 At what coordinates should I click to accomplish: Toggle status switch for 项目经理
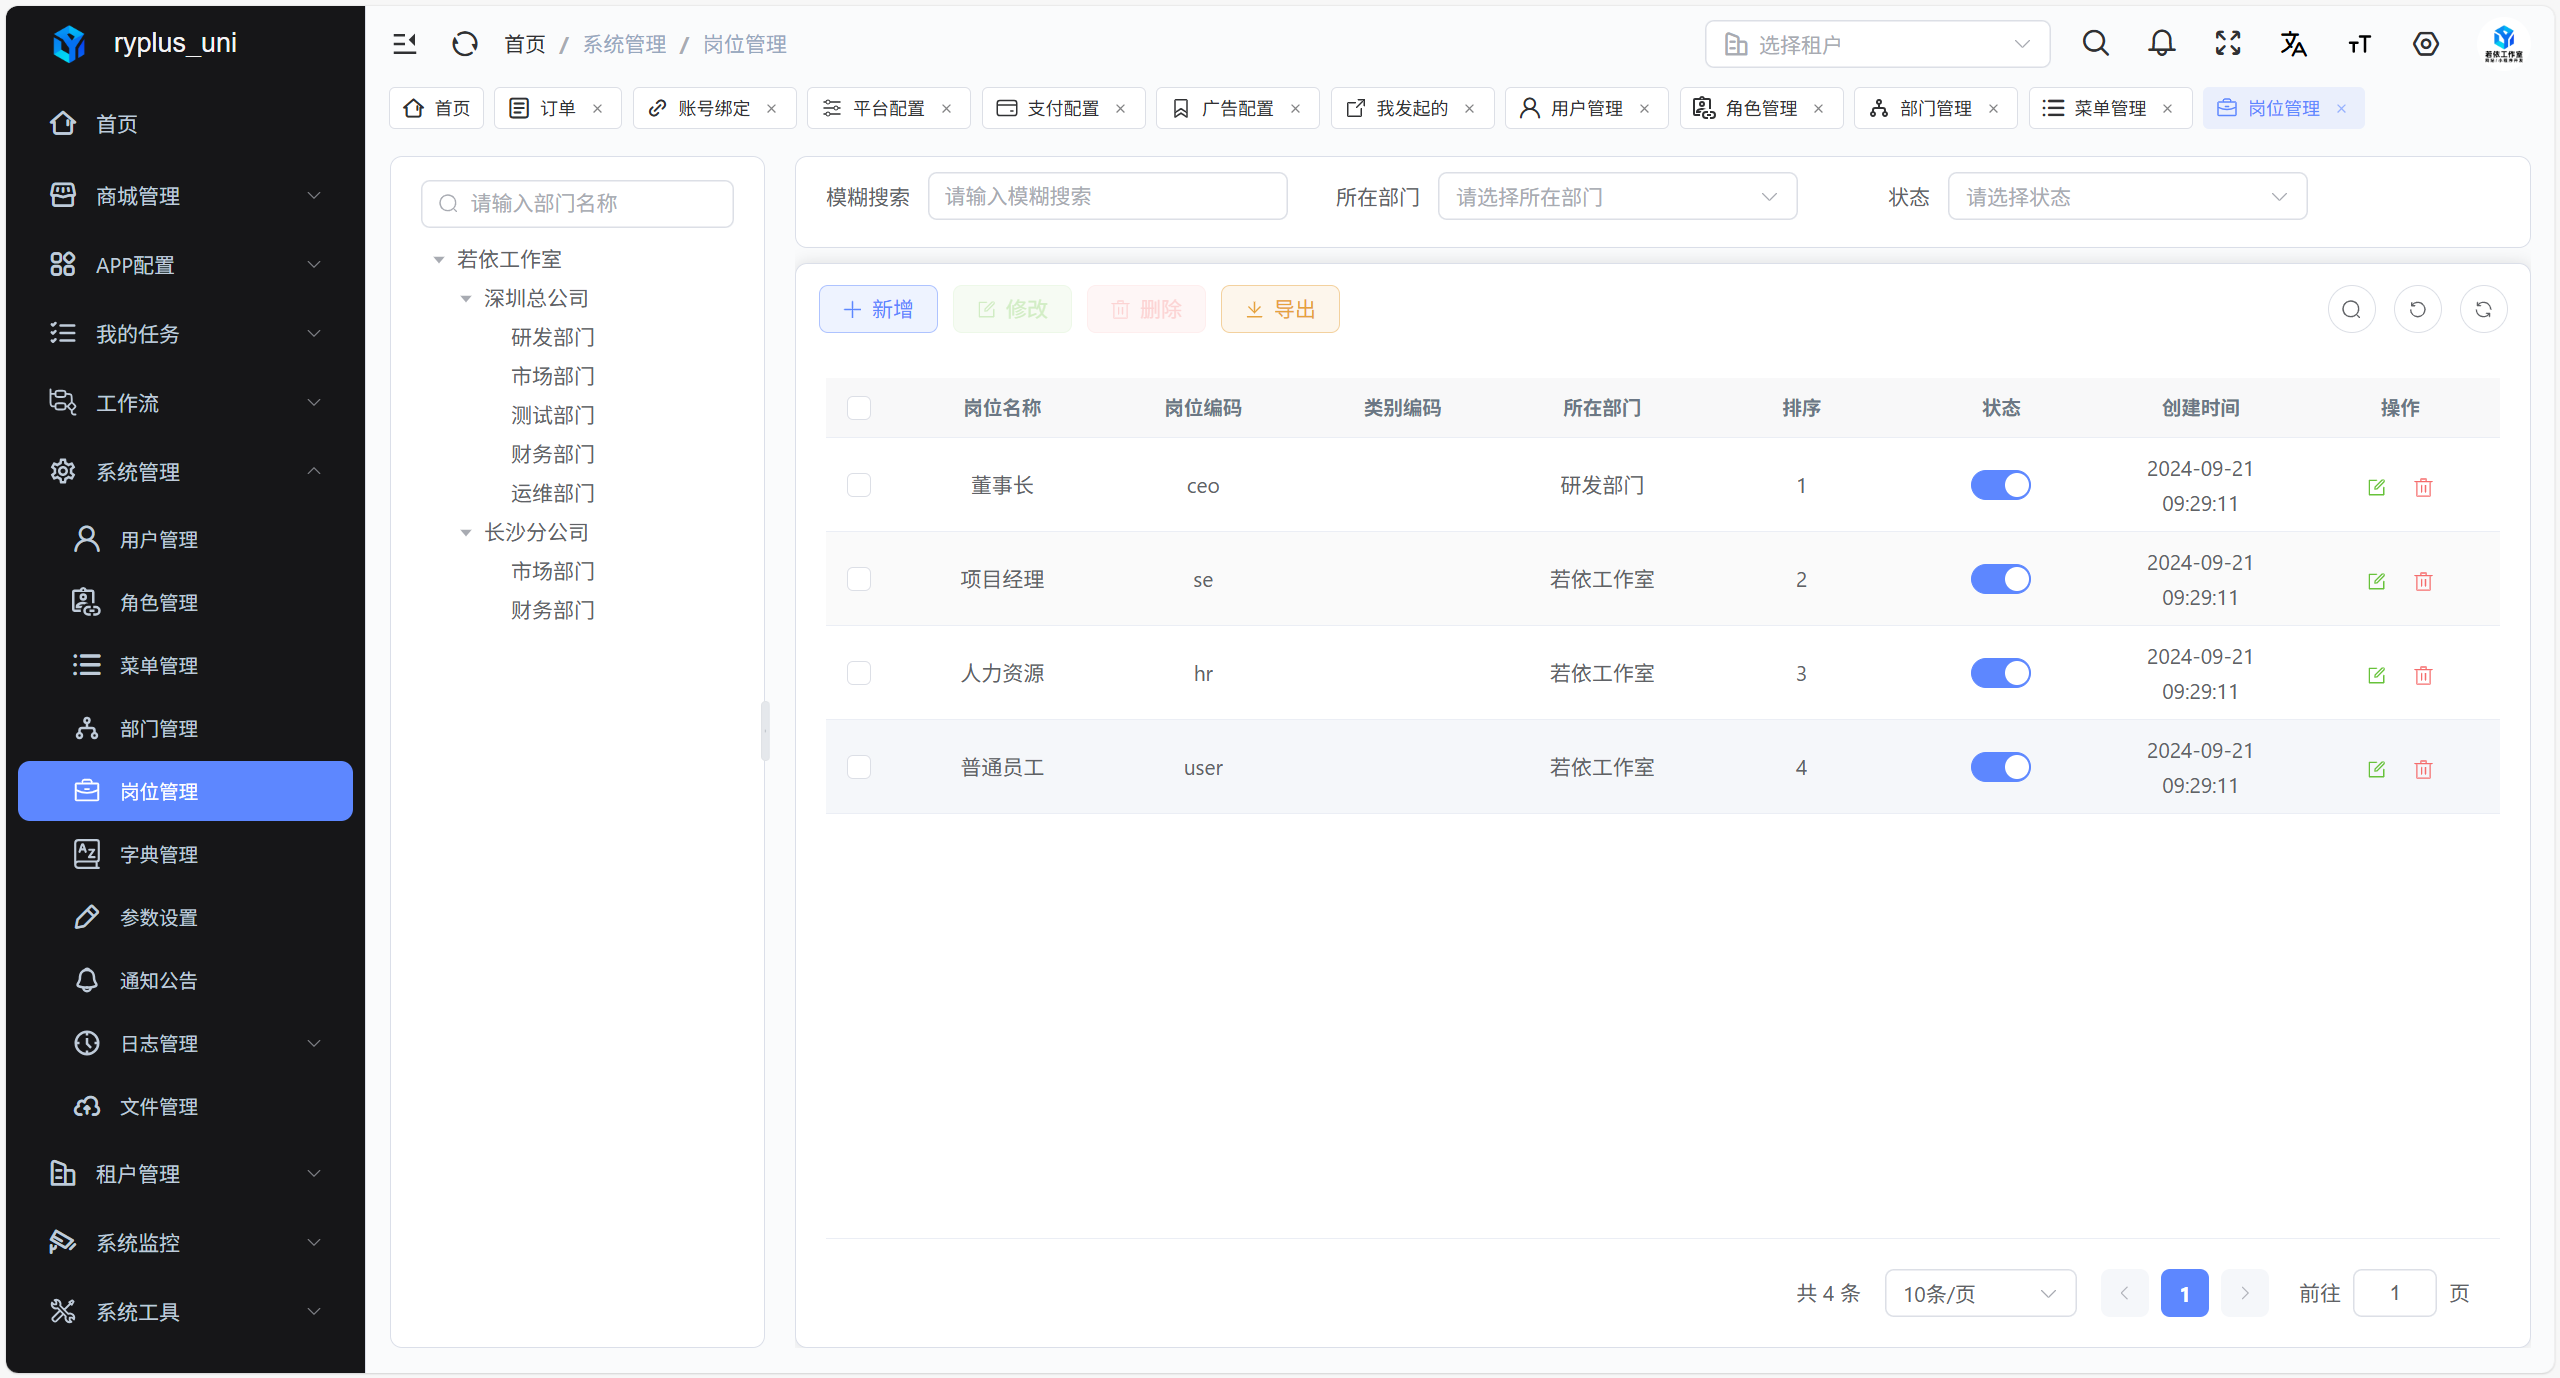(x=2000, y=579)
